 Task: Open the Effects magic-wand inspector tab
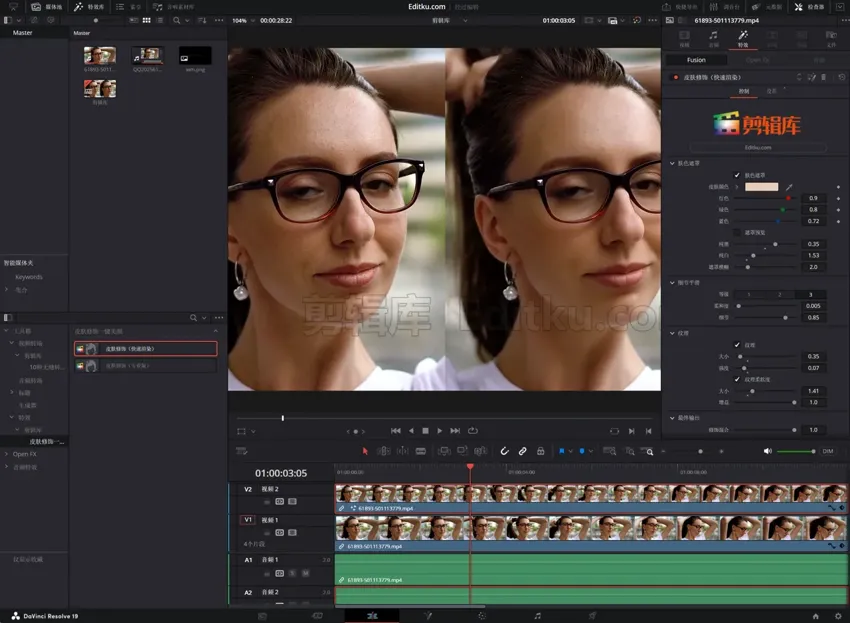pos(743,38)
